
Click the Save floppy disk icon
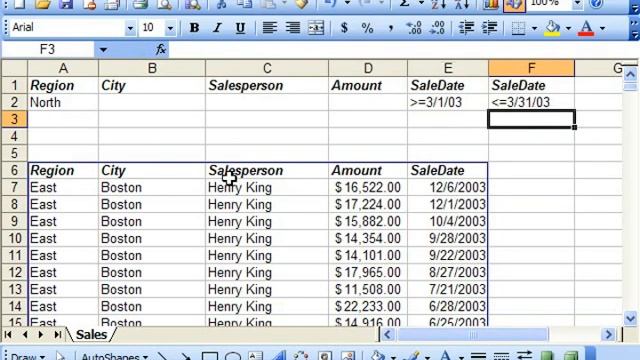(x=65, y=4)
